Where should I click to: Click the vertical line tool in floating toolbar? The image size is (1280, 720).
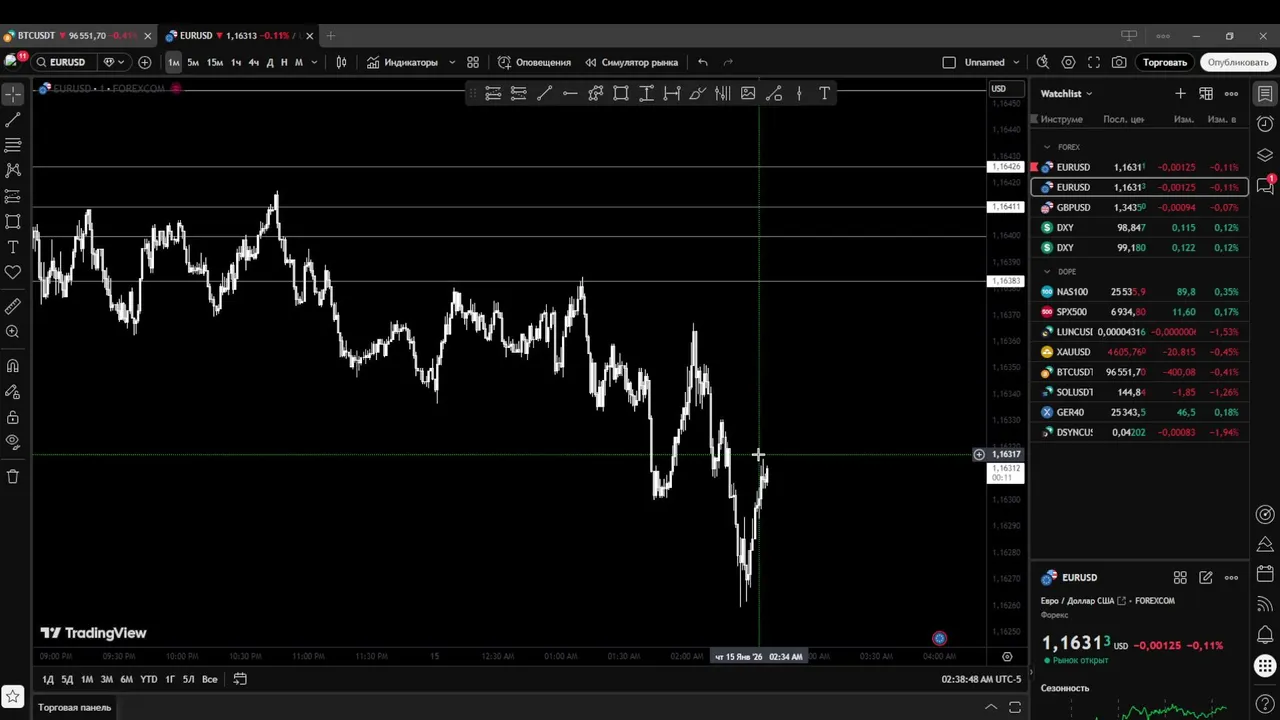coord(799,93)
